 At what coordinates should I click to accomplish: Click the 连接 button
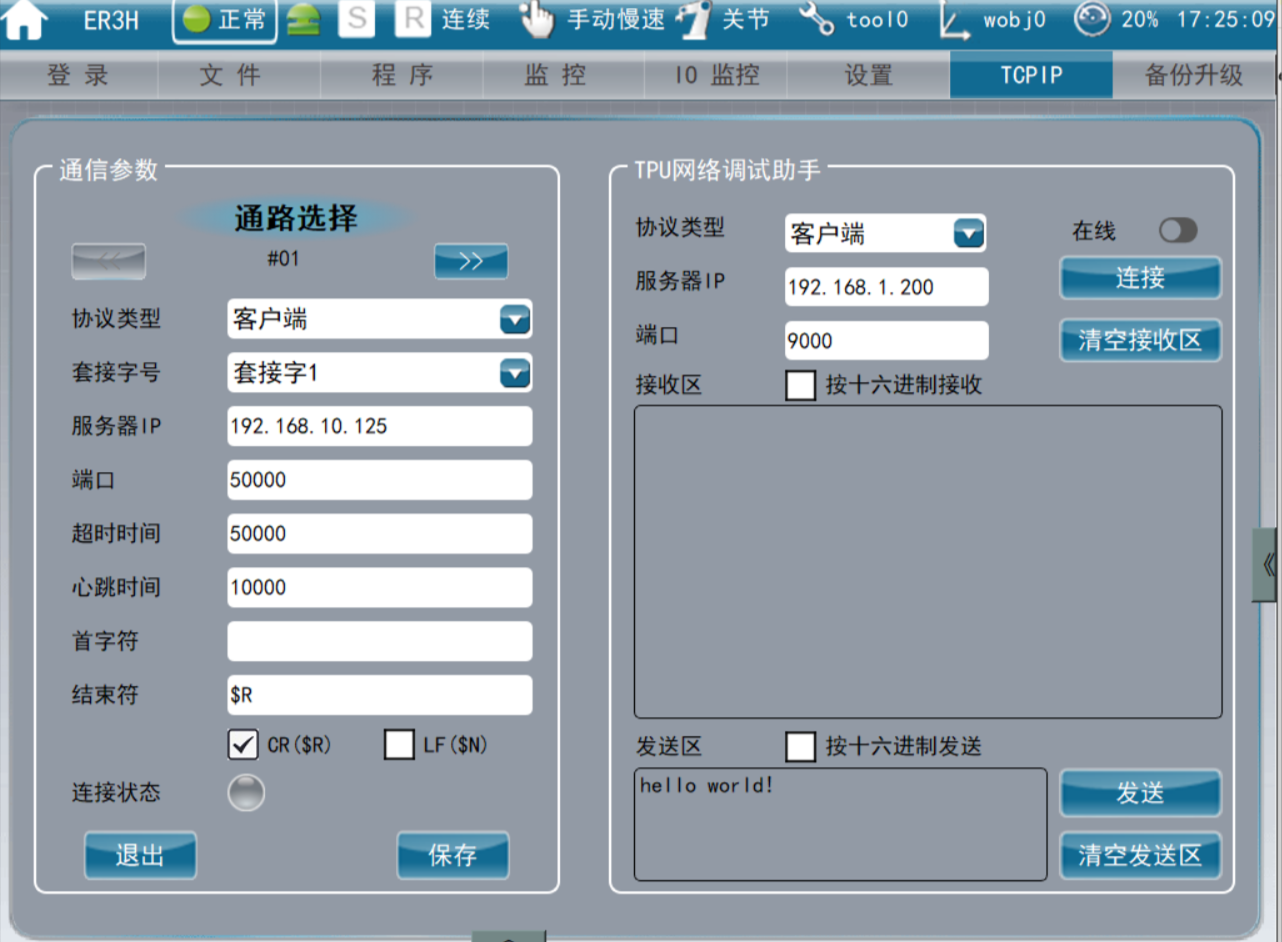pyautogui.click(x=1141, y=277)
